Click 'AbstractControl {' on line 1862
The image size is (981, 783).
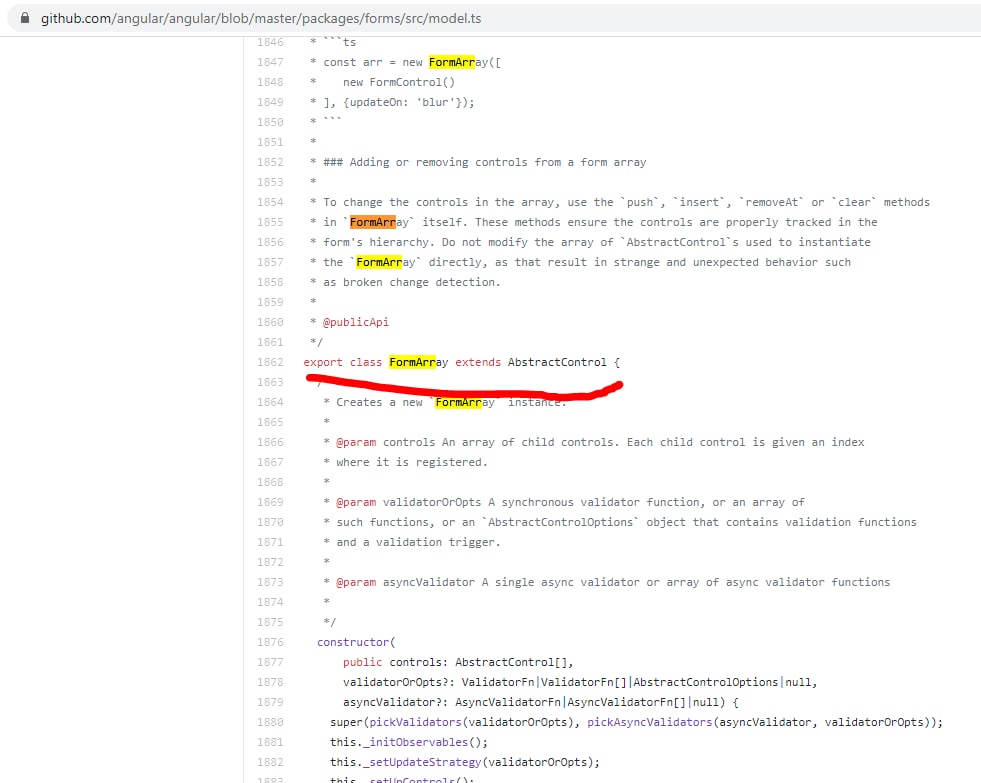click(564, 362)
